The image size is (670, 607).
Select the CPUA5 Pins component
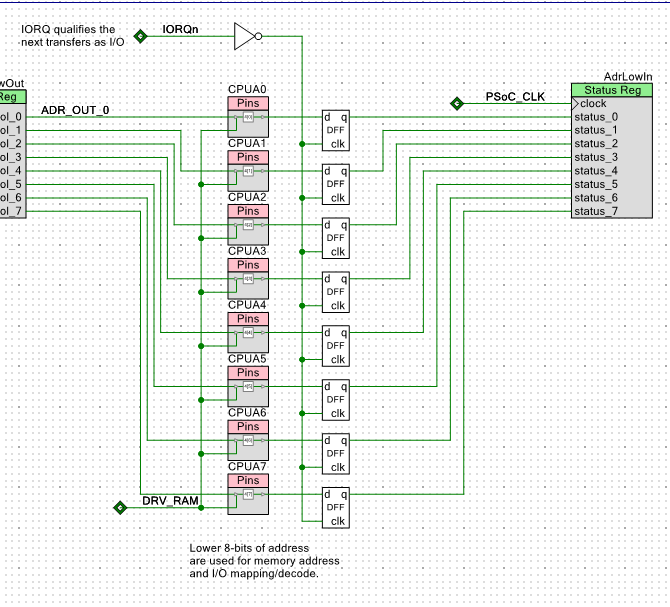pos(247,386)
